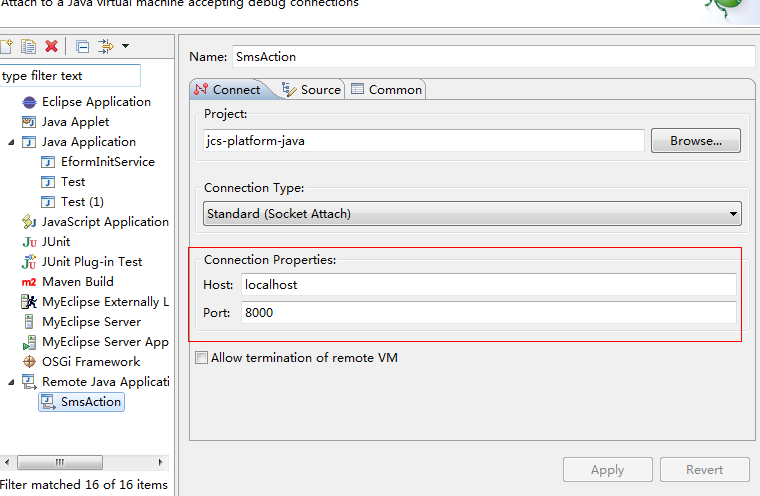Click the Filter launch configurations icon
Screen dimensions: 760x496
pyautogui.click(x=106, y=47)
